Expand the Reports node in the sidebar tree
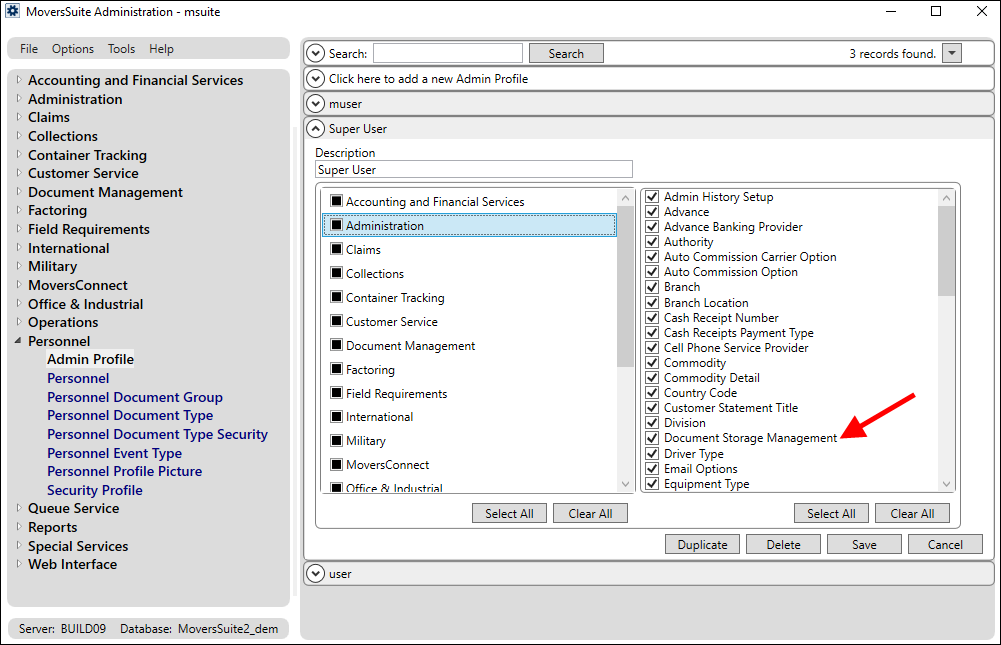This screenshot has height=645, width=1001. (18, 527)
